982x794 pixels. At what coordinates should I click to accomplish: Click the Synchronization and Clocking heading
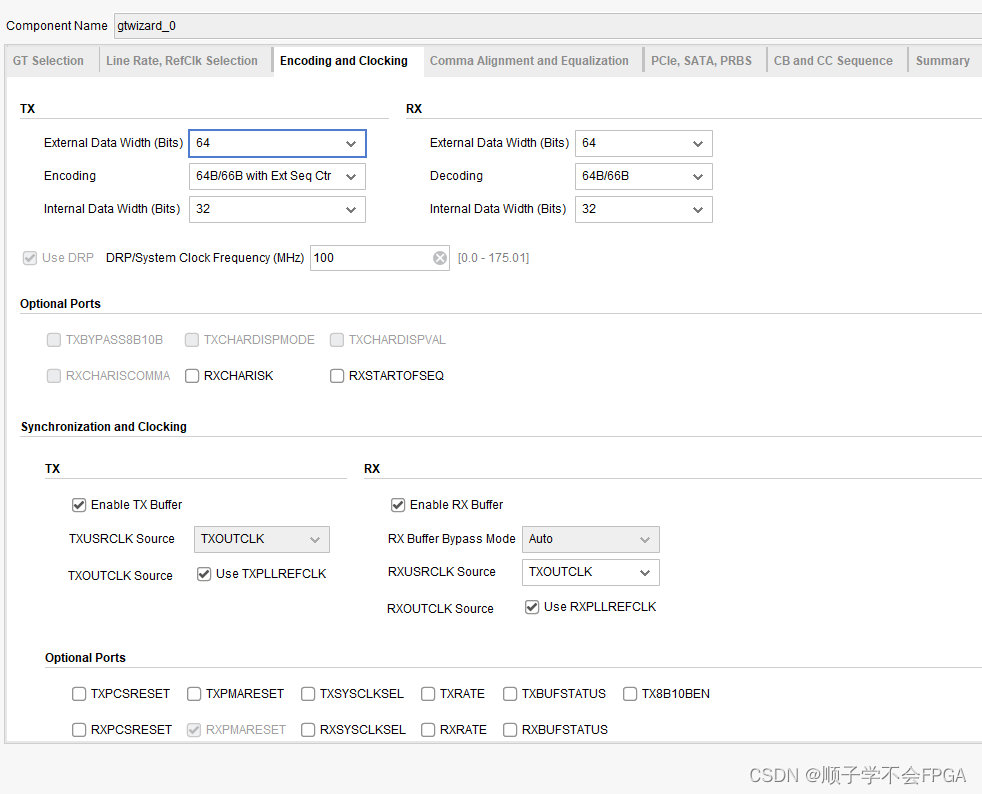pos(104,427)
